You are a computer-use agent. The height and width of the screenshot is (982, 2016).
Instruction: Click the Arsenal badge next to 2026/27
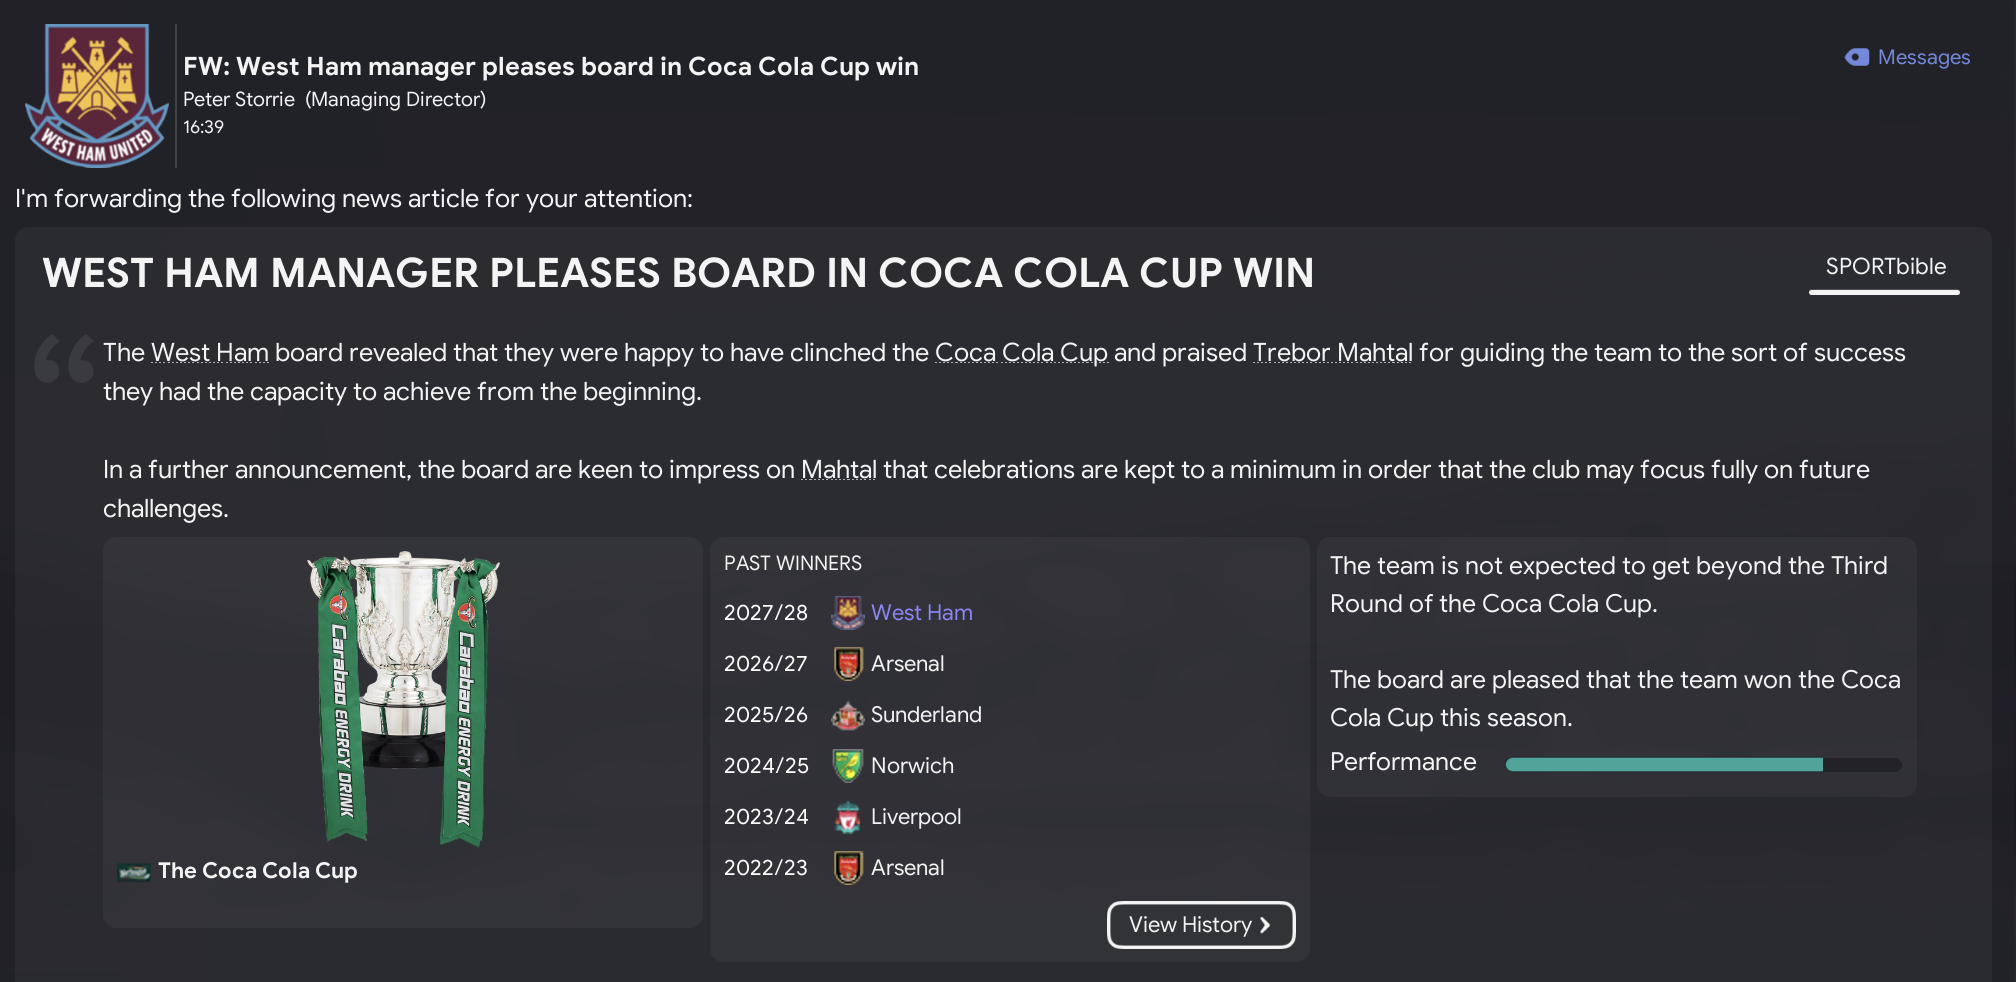(x=847, y=664)
